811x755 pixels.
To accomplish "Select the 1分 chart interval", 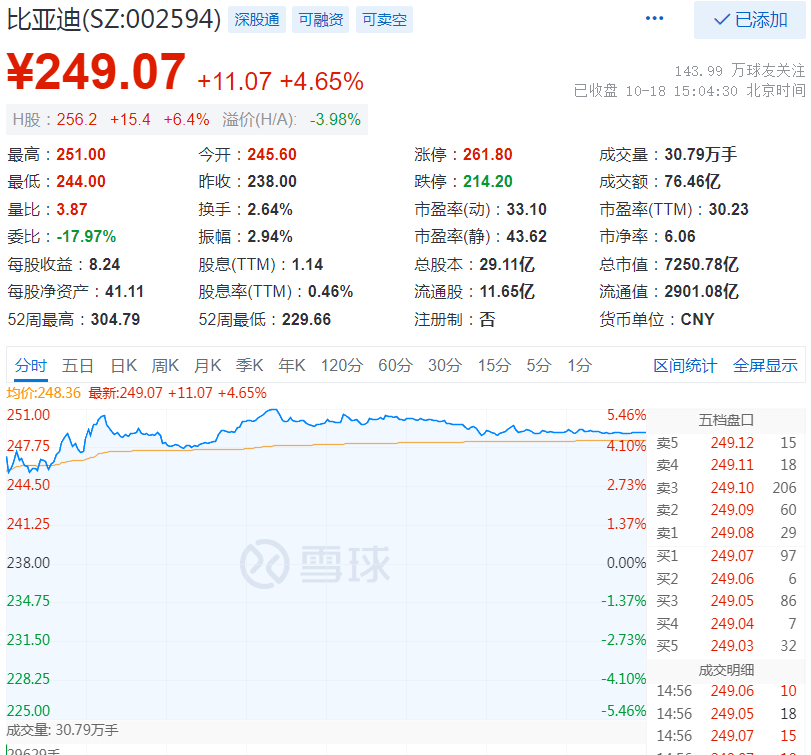I will pyautogui.click(x=579, y=365).
